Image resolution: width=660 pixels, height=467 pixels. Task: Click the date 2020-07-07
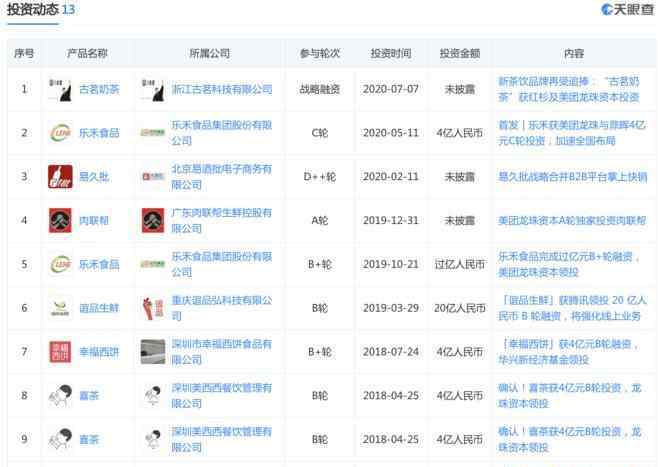point(391,89)
